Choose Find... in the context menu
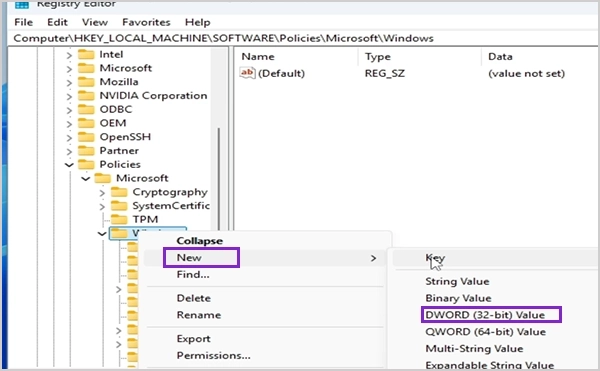Image resolution: width=600 pixels, height=371 pixels. pyautogui.click(x=193, y=275)
